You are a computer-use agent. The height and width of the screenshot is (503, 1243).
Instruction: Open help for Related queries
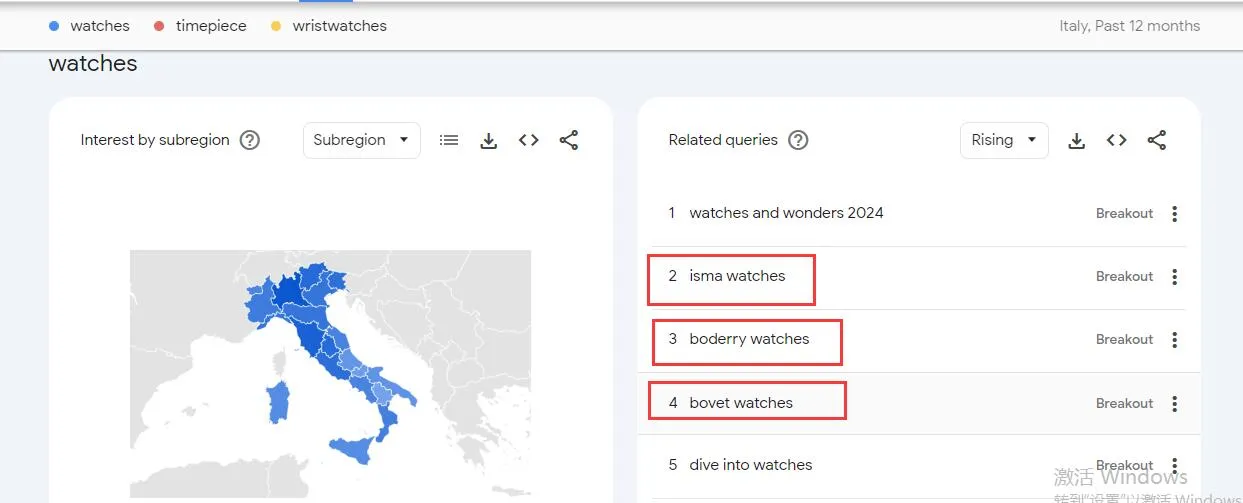[x=798, y=140]
